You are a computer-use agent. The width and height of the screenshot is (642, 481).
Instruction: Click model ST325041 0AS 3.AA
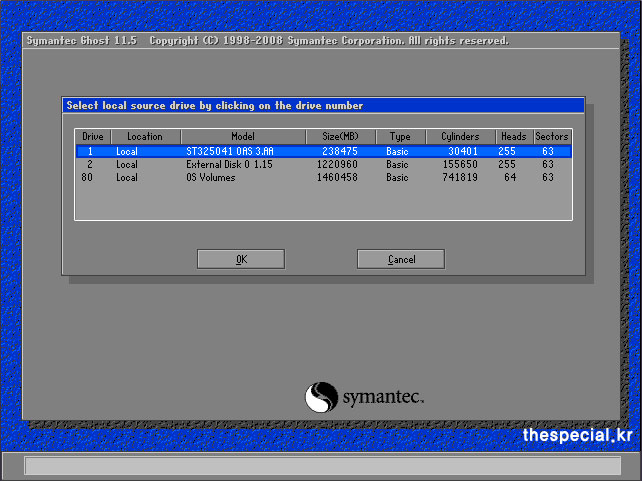[x=230, y=151]
